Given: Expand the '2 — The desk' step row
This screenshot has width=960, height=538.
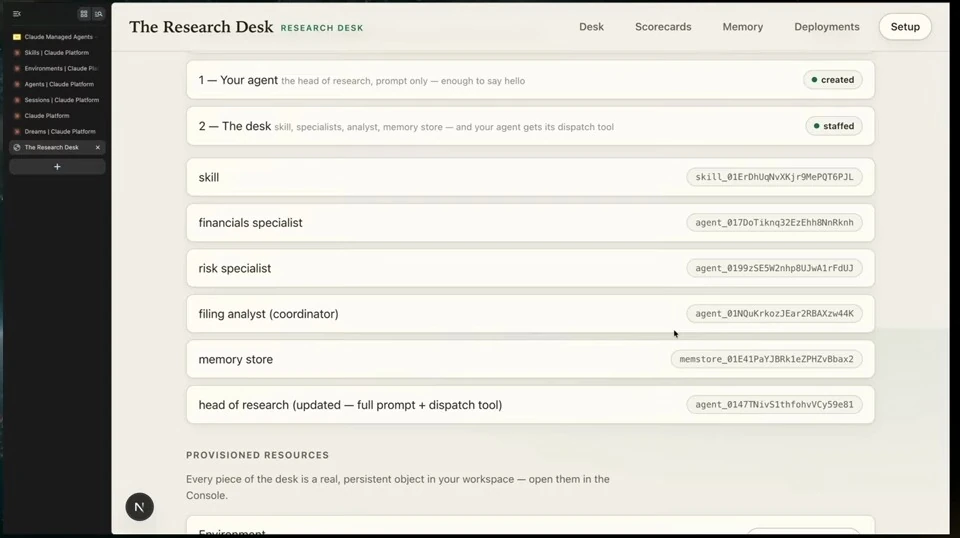Looking at the screenshot, I should coord(530,126).
